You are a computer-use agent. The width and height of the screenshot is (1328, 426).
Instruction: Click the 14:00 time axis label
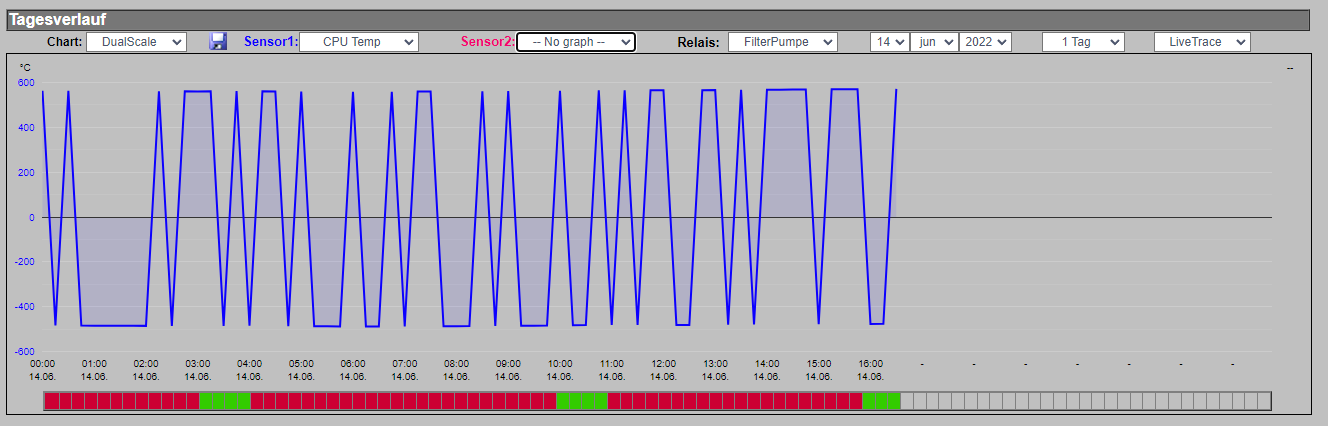point(767,364)
